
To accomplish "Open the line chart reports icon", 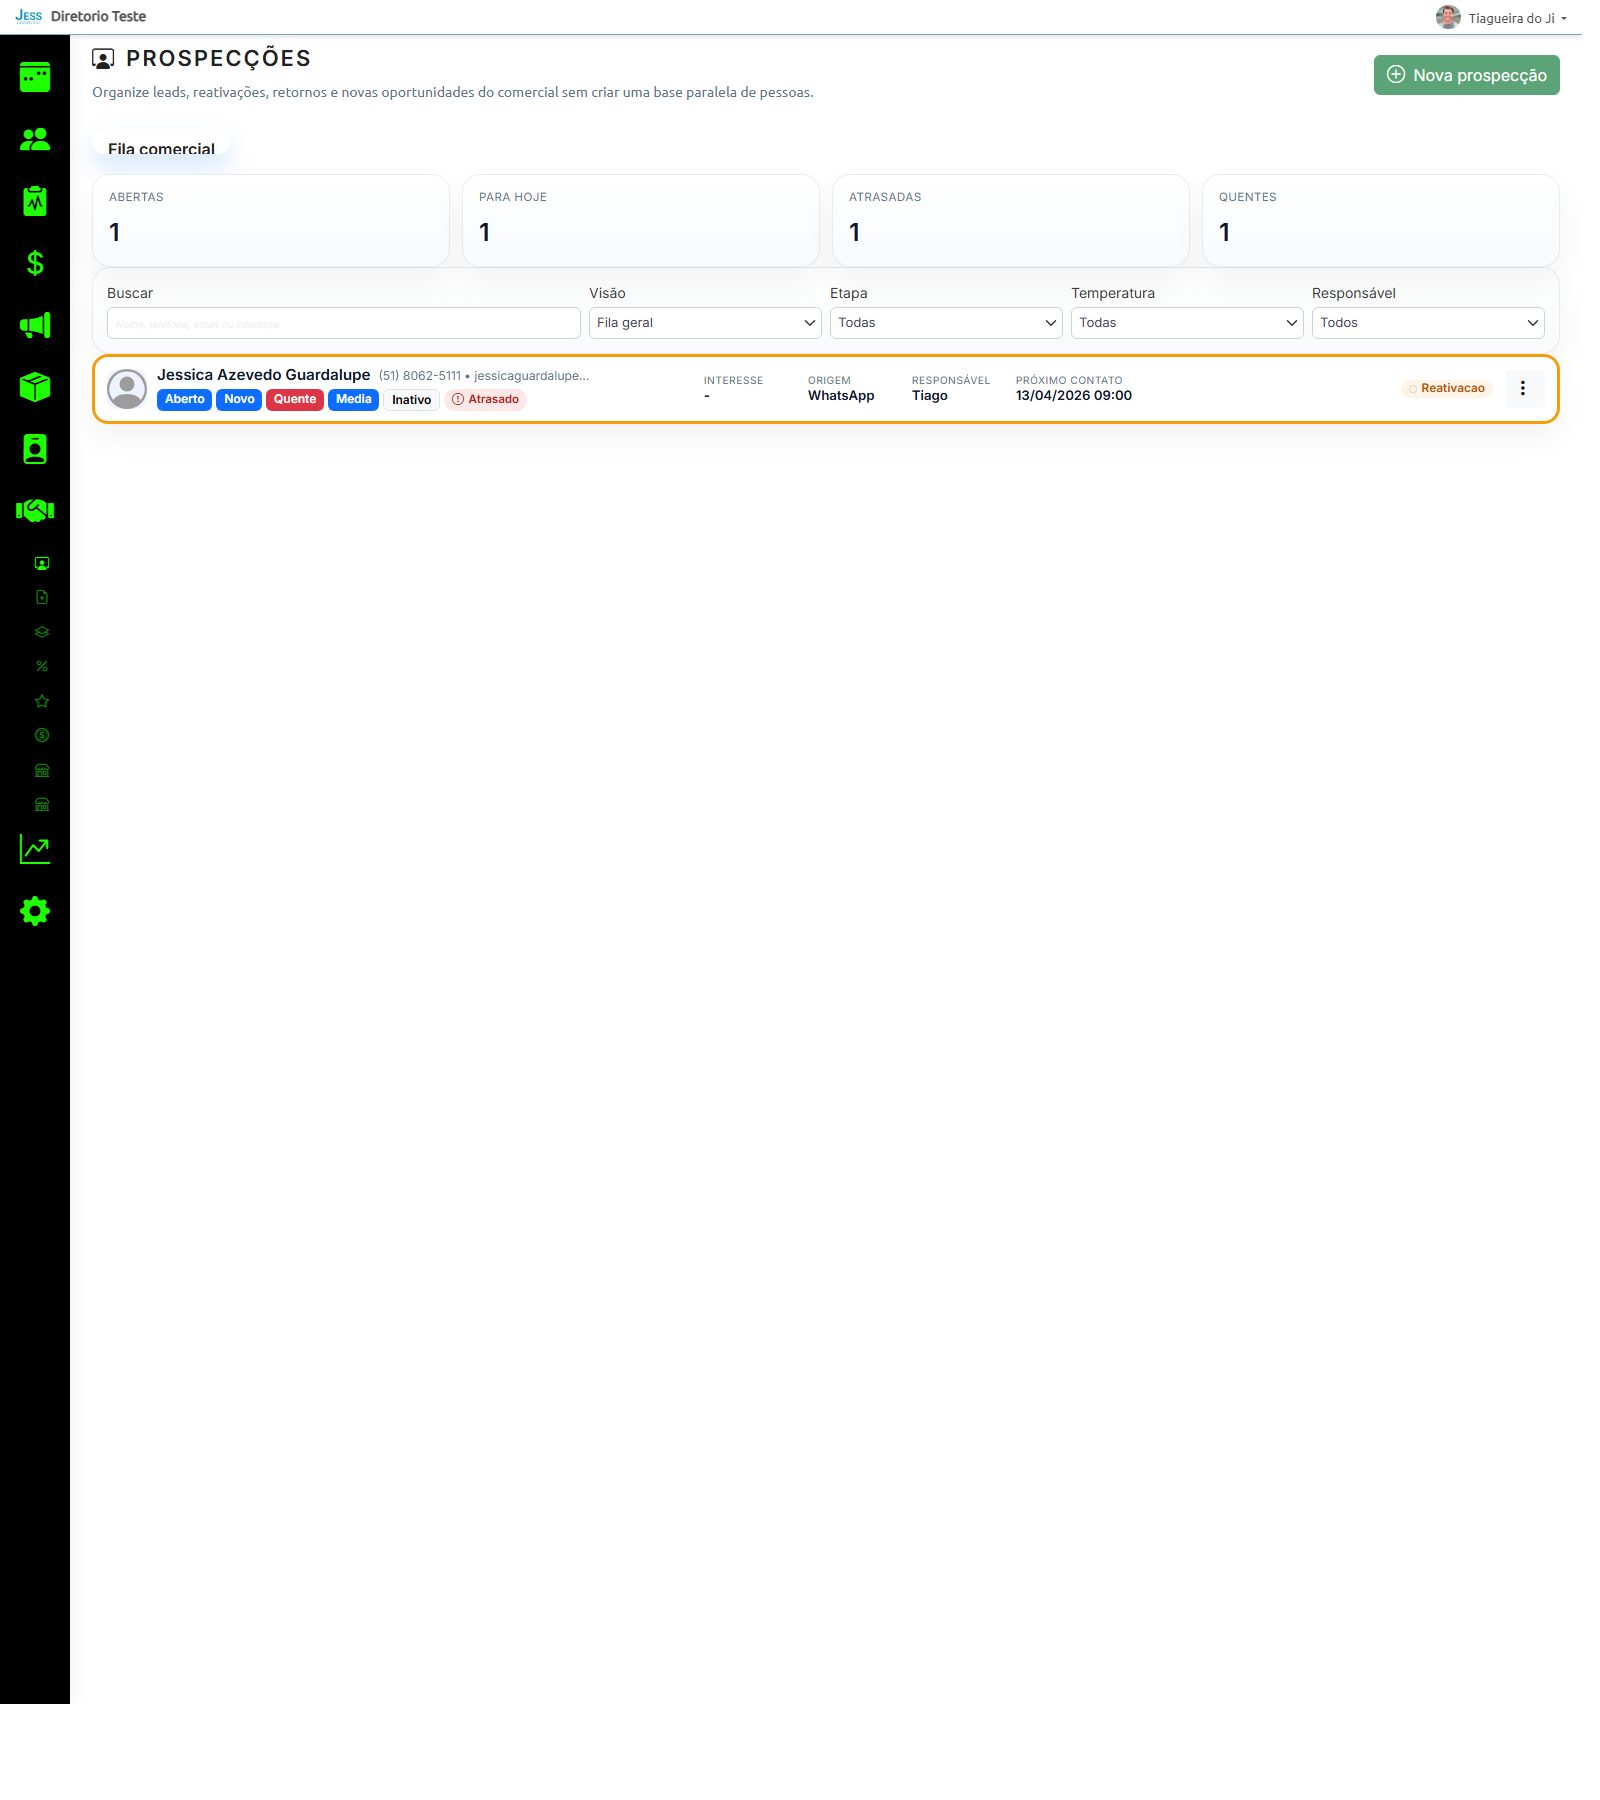I will [35, 849].
